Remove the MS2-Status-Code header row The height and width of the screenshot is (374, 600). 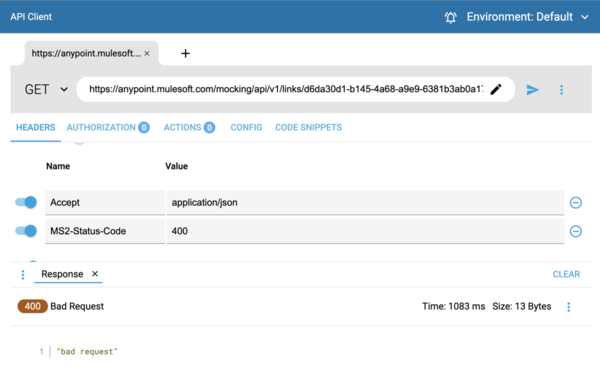[576, 231]
